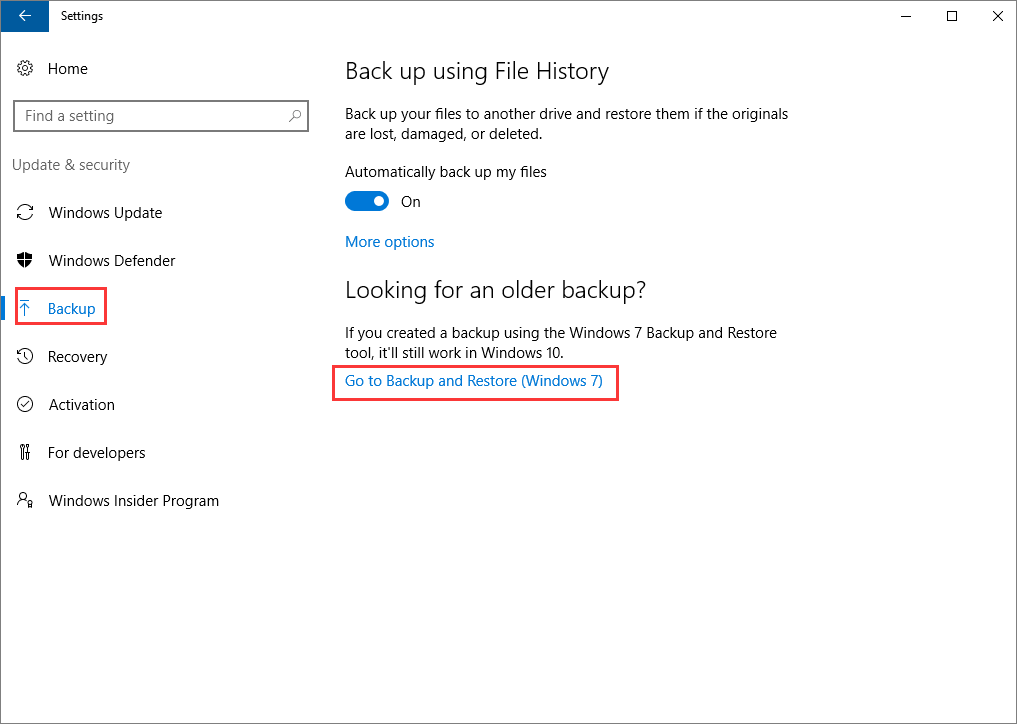Go to Backup and Restore (Windows 7)
The width and height of the screenshot is (1017, 724).
click(x=475, y=381)
